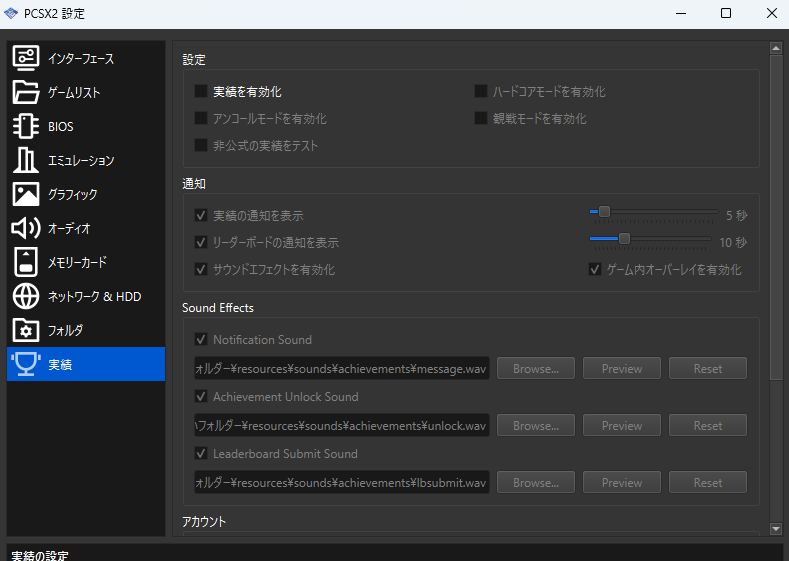This screenshot has width=789, height=561.
Task: Click the Leaderboard Submit Sound path field
Action: [x=341, y=483]
